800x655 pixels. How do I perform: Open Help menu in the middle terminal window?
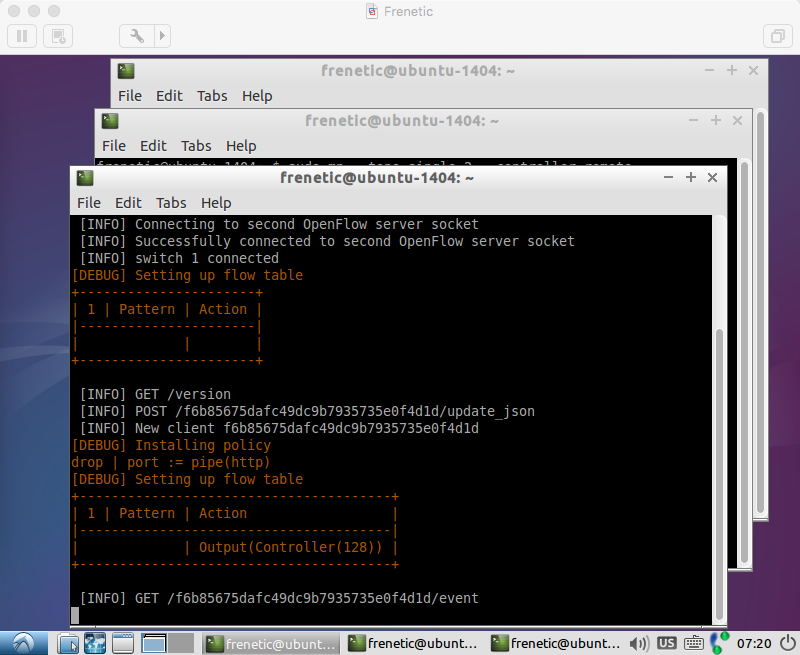pyautogui.click(x=241, y=146)
